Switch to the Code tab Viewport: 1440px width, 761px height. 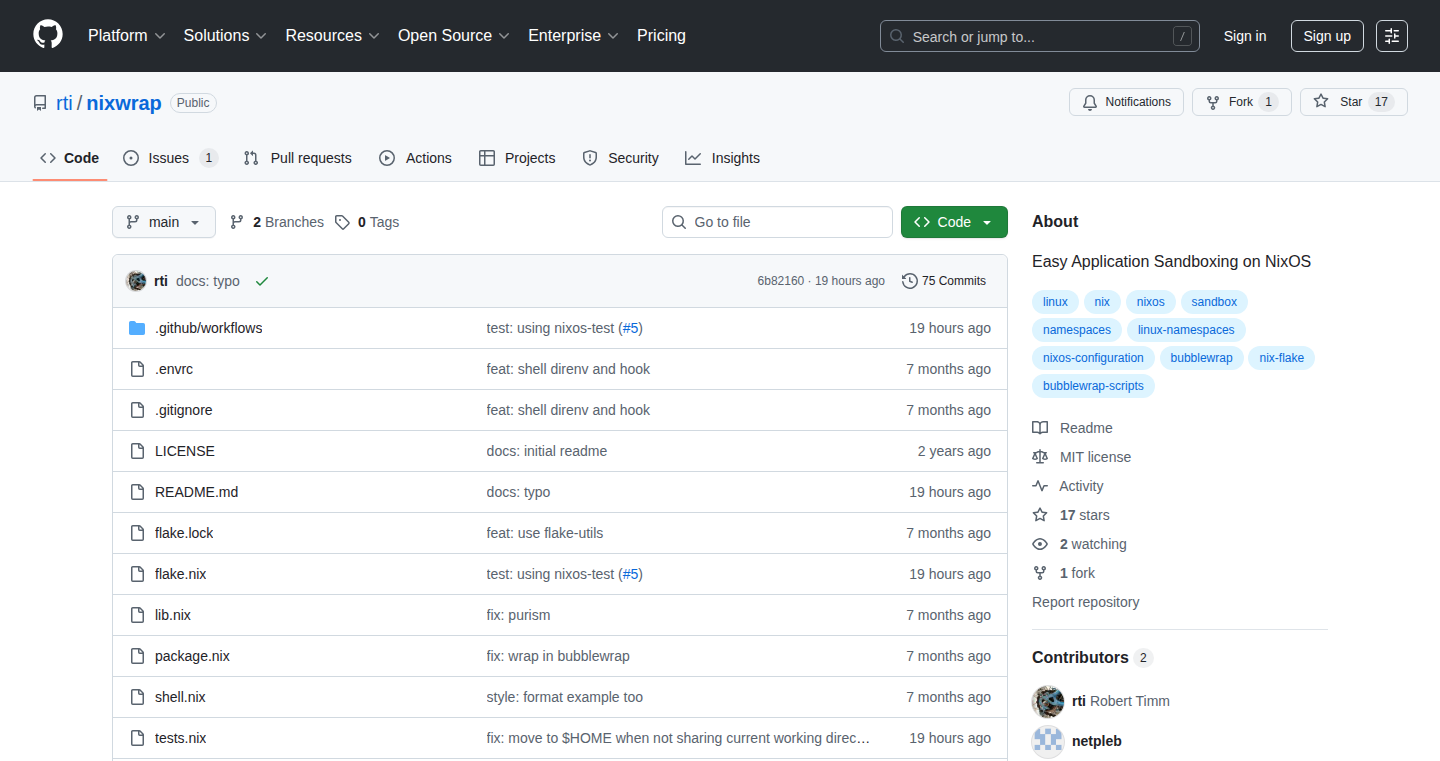coord(70,158)
